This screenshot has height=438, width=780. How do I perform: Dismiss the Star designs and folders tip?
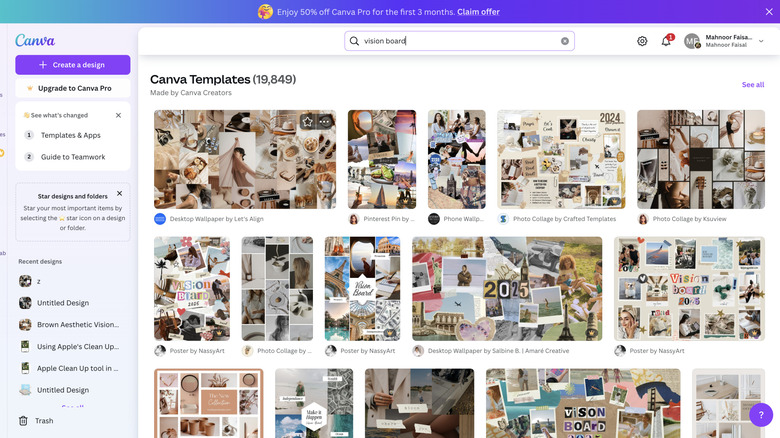coord(119,193)
